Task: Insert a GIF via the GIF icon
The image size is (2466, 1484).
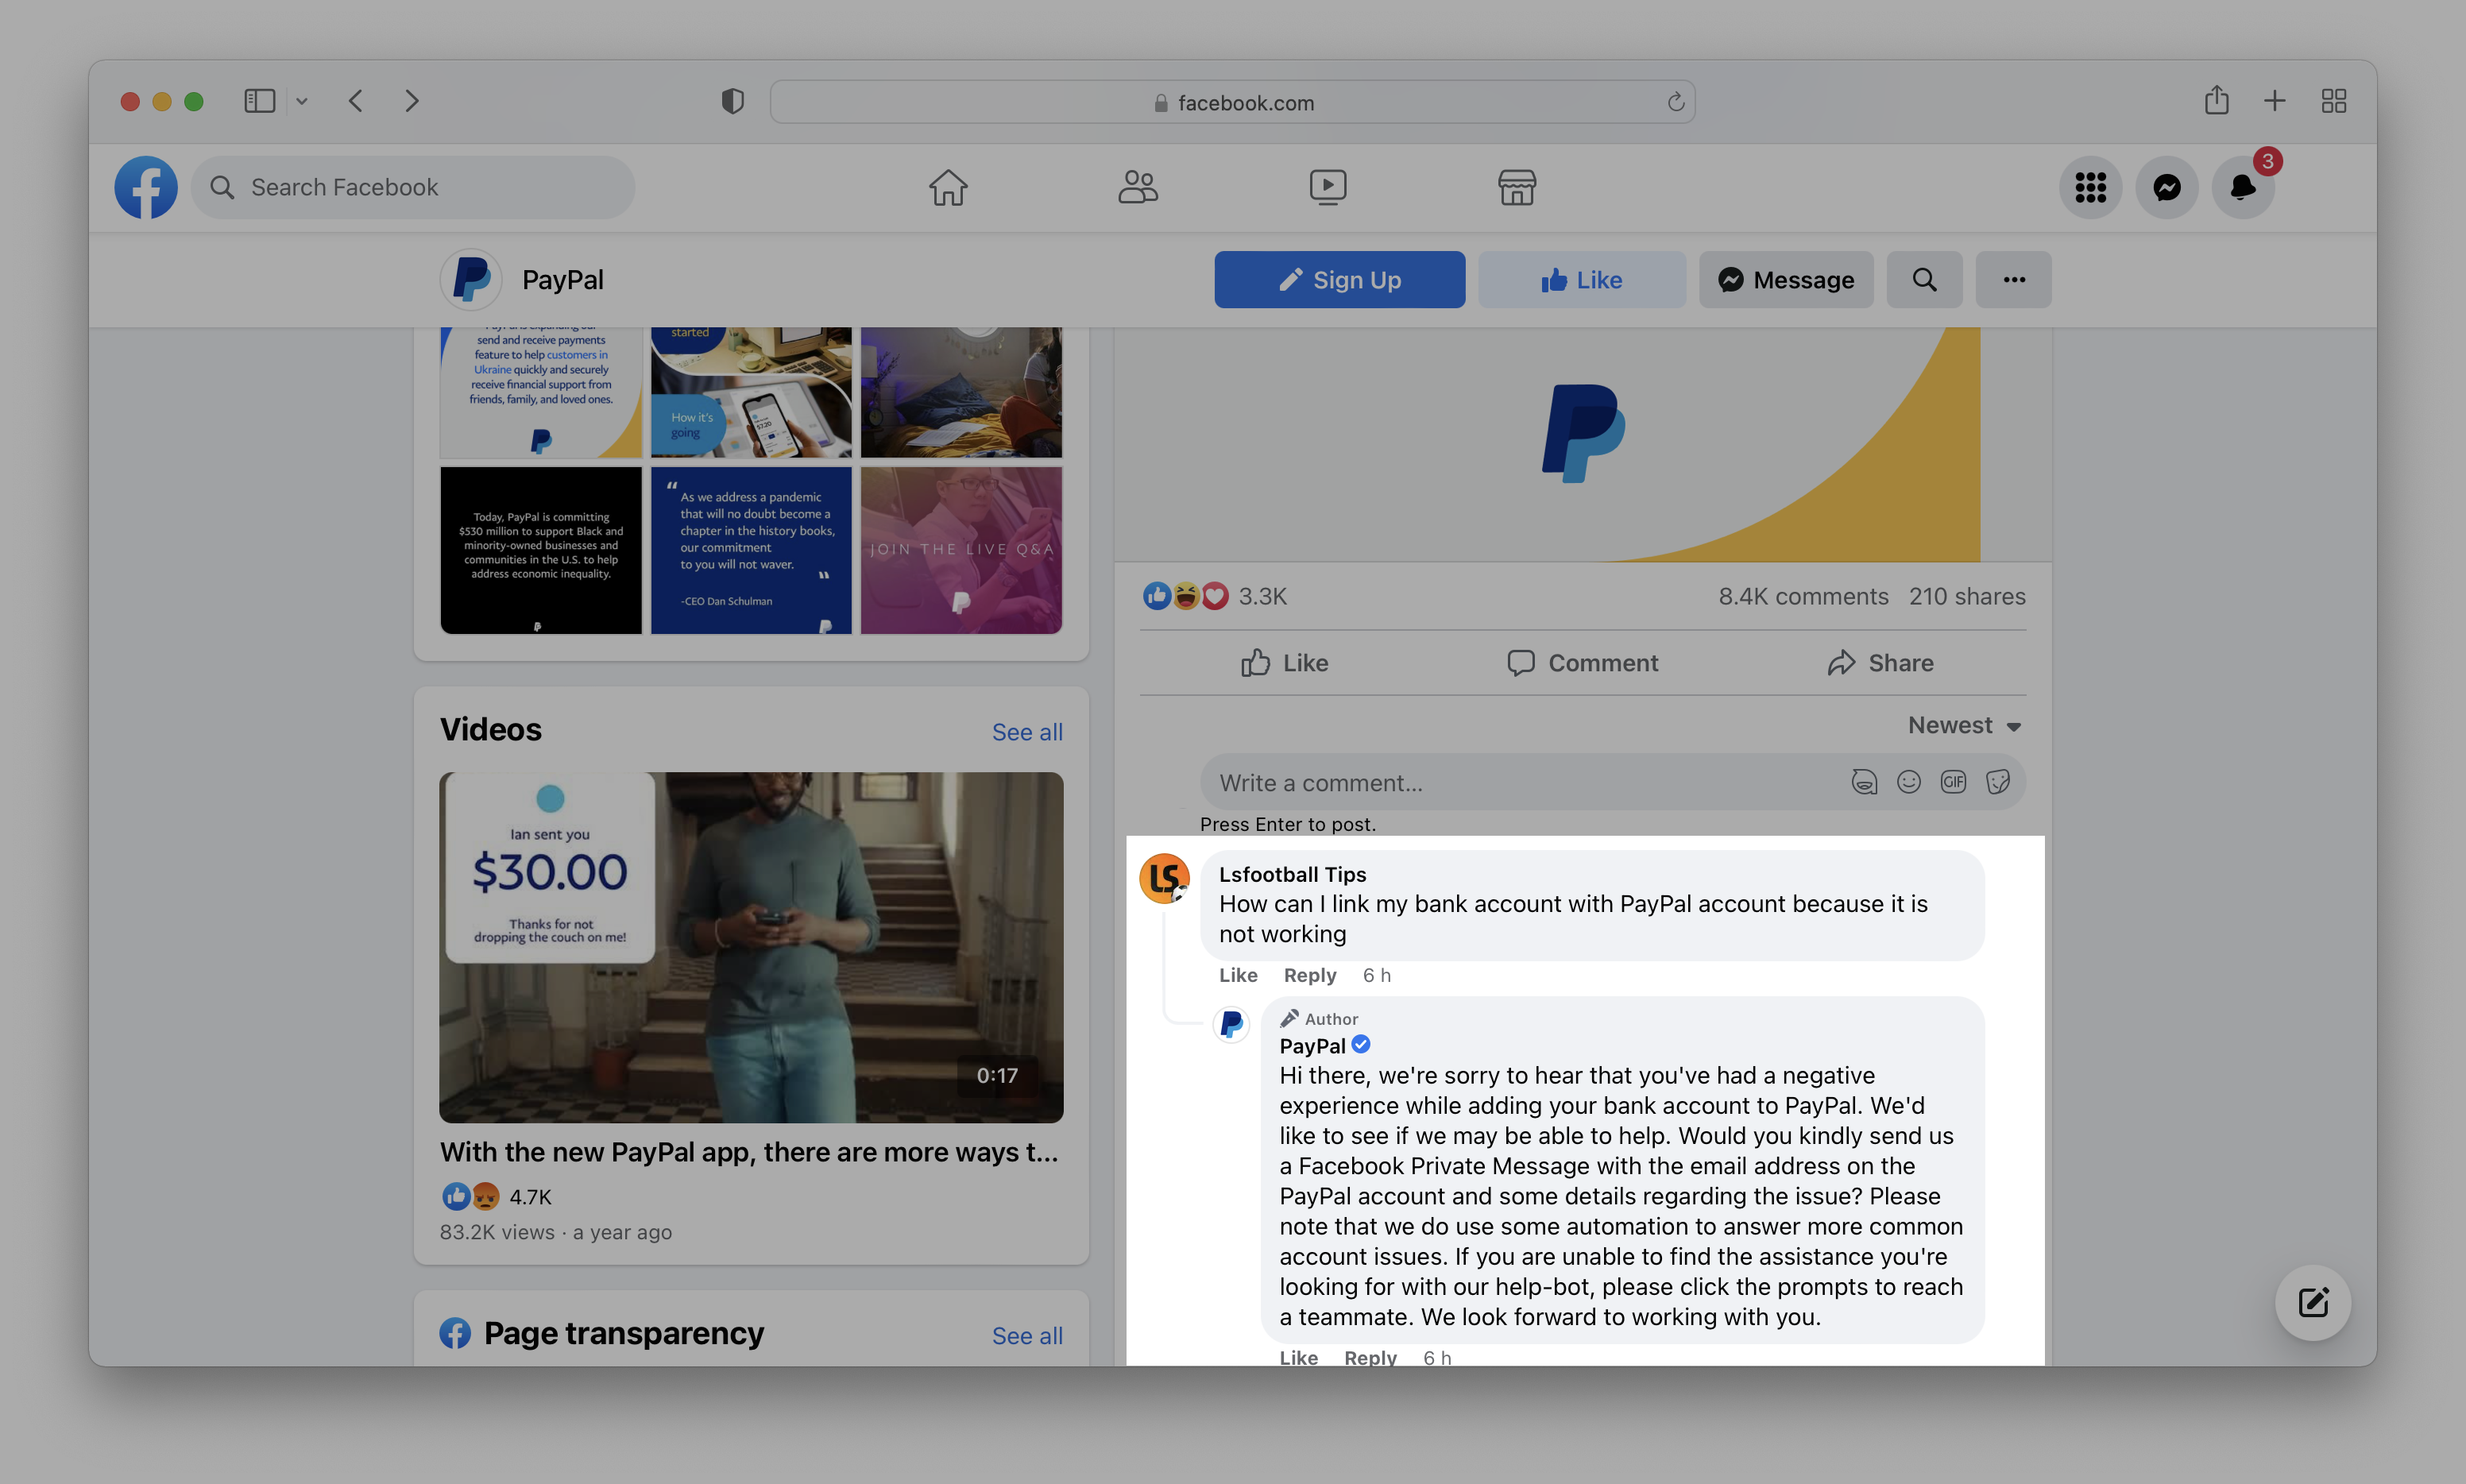Action: click(x=1952, y=782)
